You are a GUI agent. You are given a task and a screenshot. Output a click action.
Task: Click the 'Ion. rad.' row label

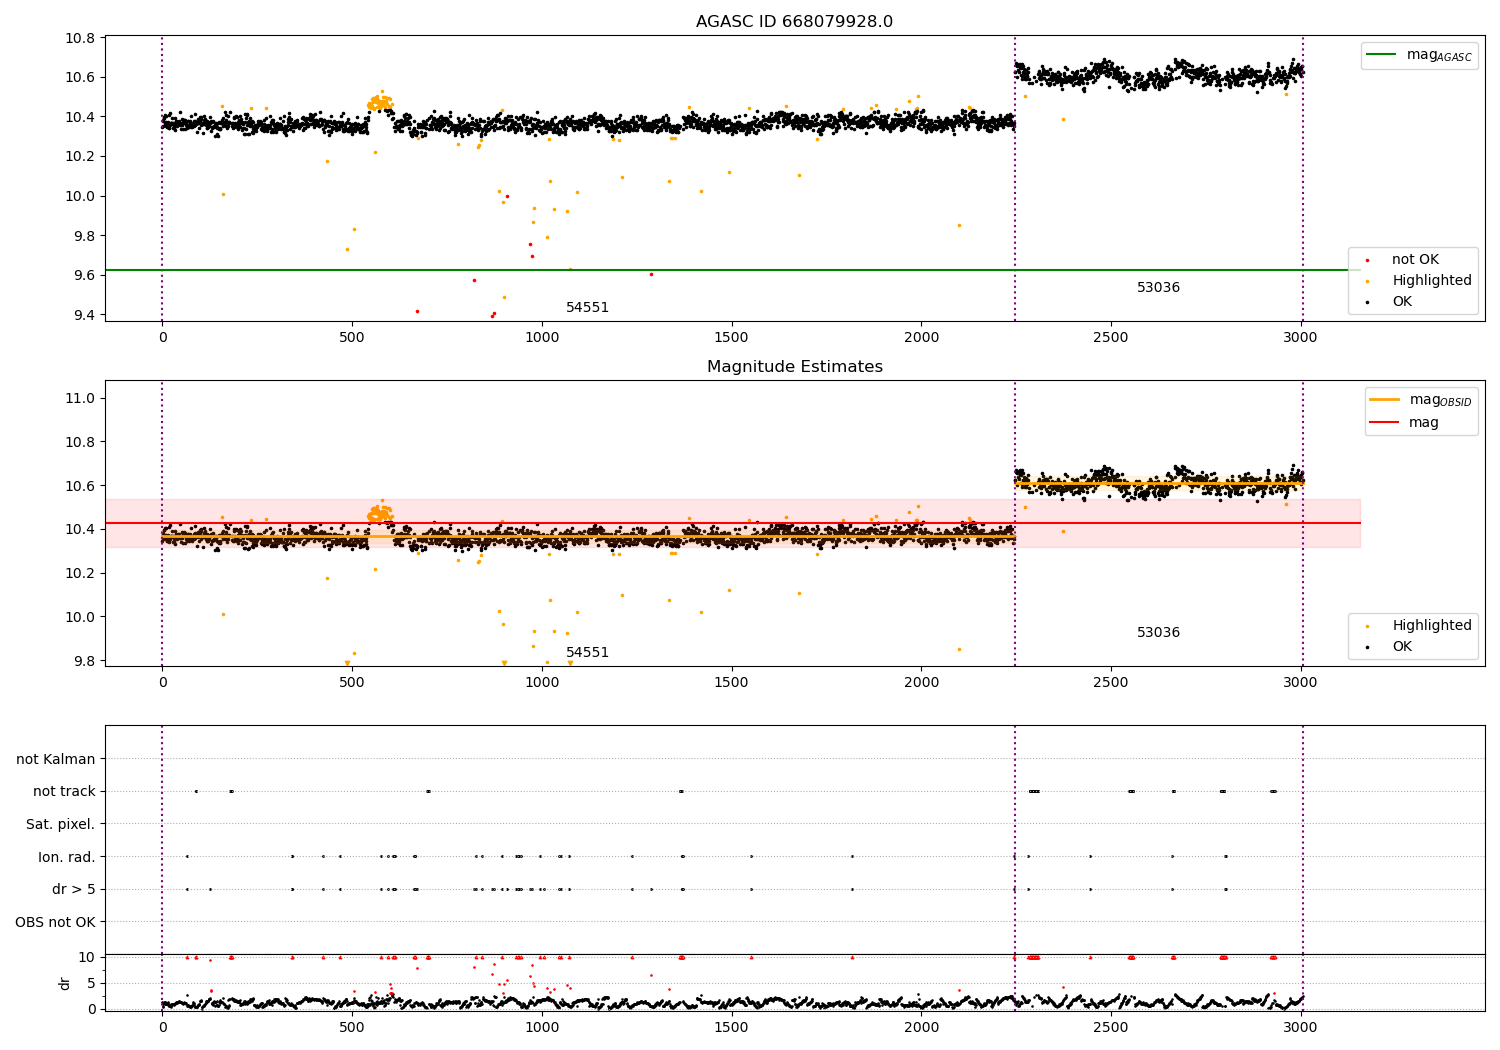[x=67, y=857]
